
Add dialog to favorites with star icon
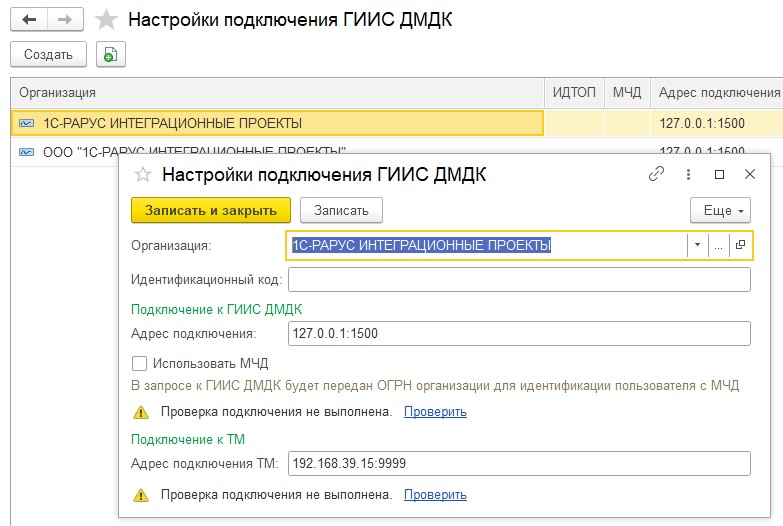143,174
